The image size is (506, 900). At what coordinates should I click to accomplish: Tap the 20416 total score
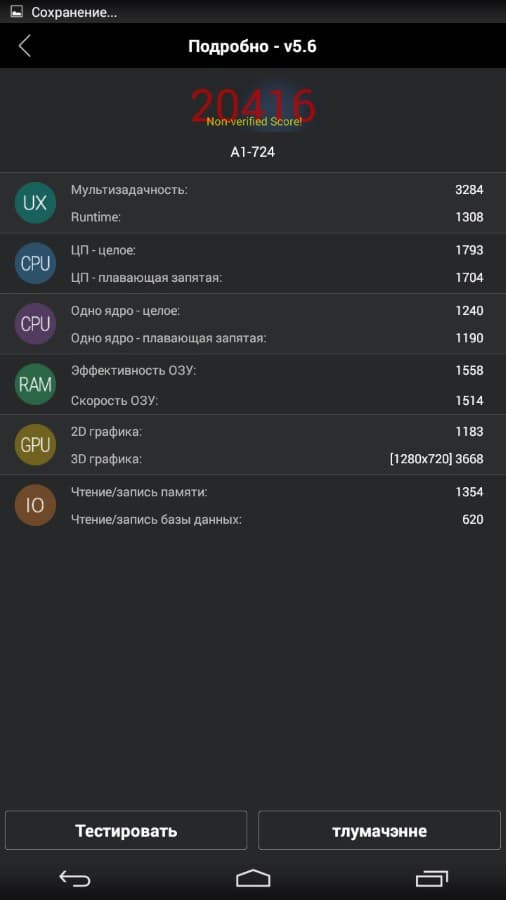[x=253, y=106]
